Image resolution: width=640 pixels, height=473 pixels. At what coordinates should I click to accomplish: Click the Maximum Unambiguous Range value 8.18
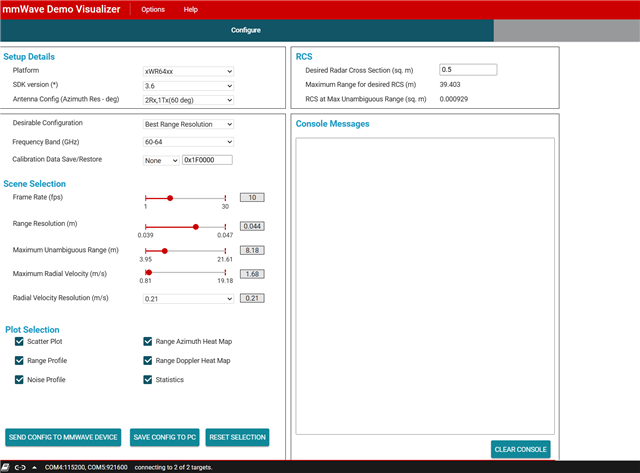[x=252, y=250]
